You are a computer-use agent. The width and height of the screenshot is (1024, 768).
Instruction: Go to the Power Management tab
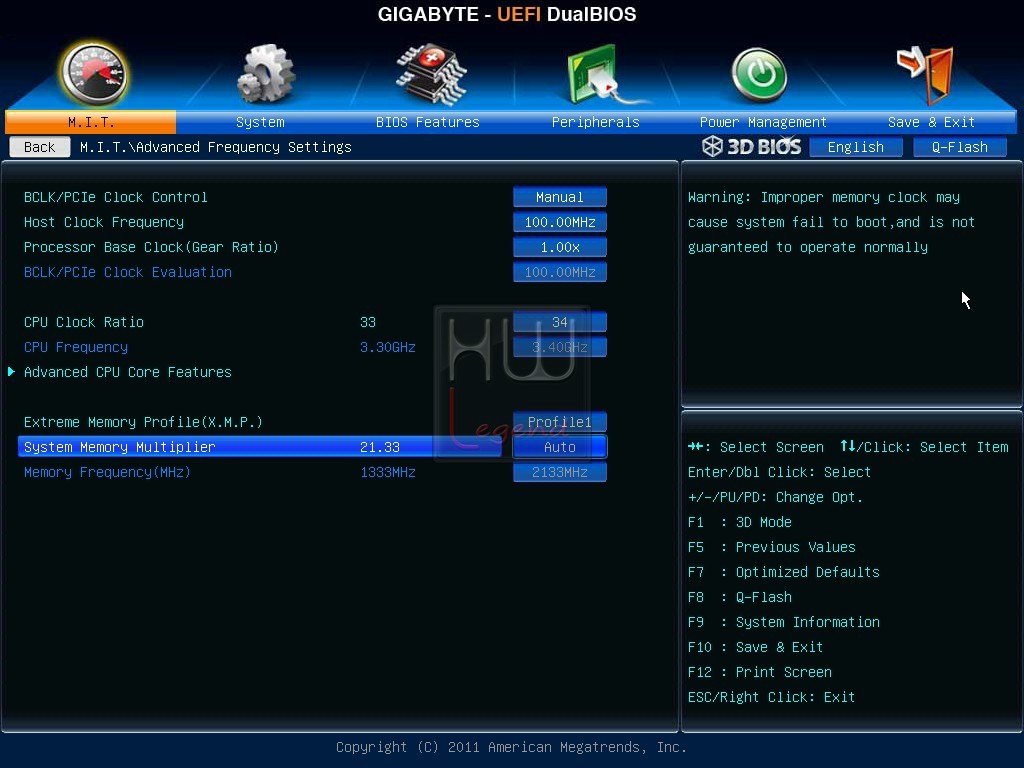click(763, 122)
